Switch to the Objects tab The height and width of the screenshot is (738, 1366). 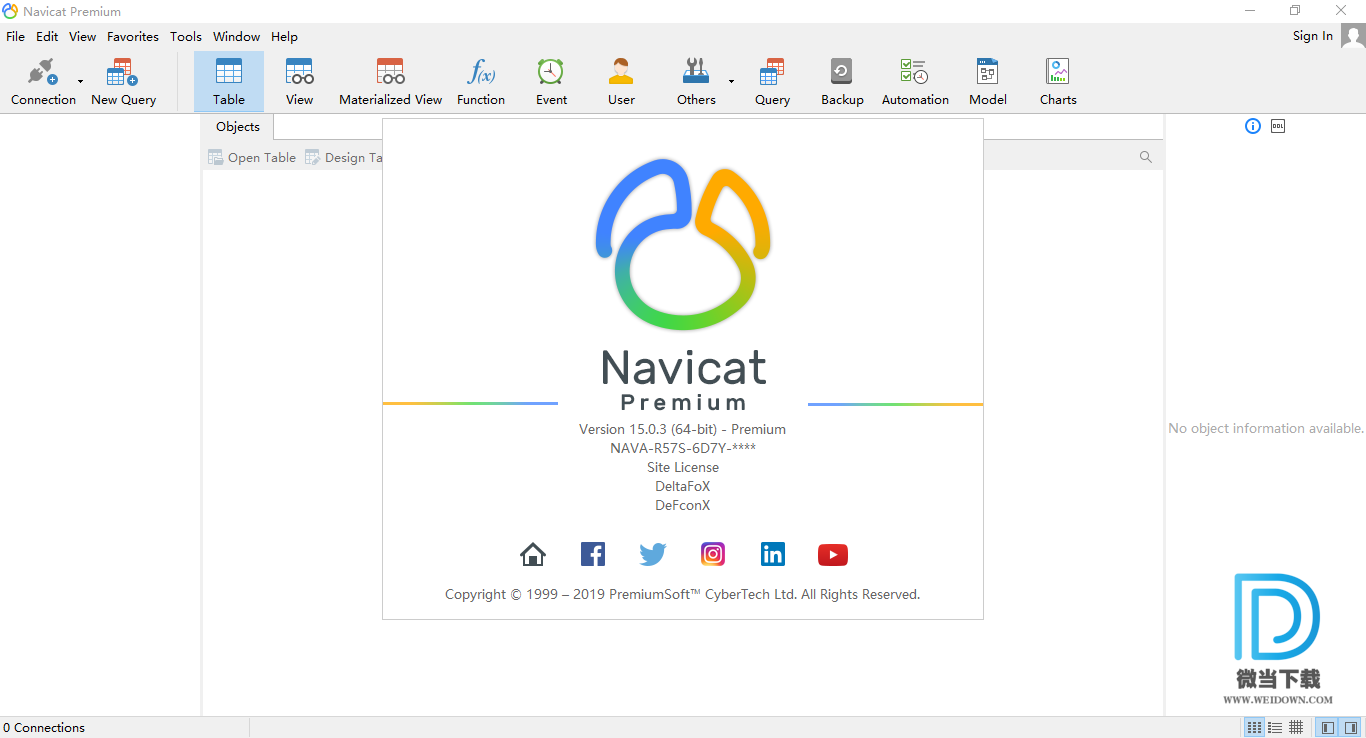[x=238, y=127]
